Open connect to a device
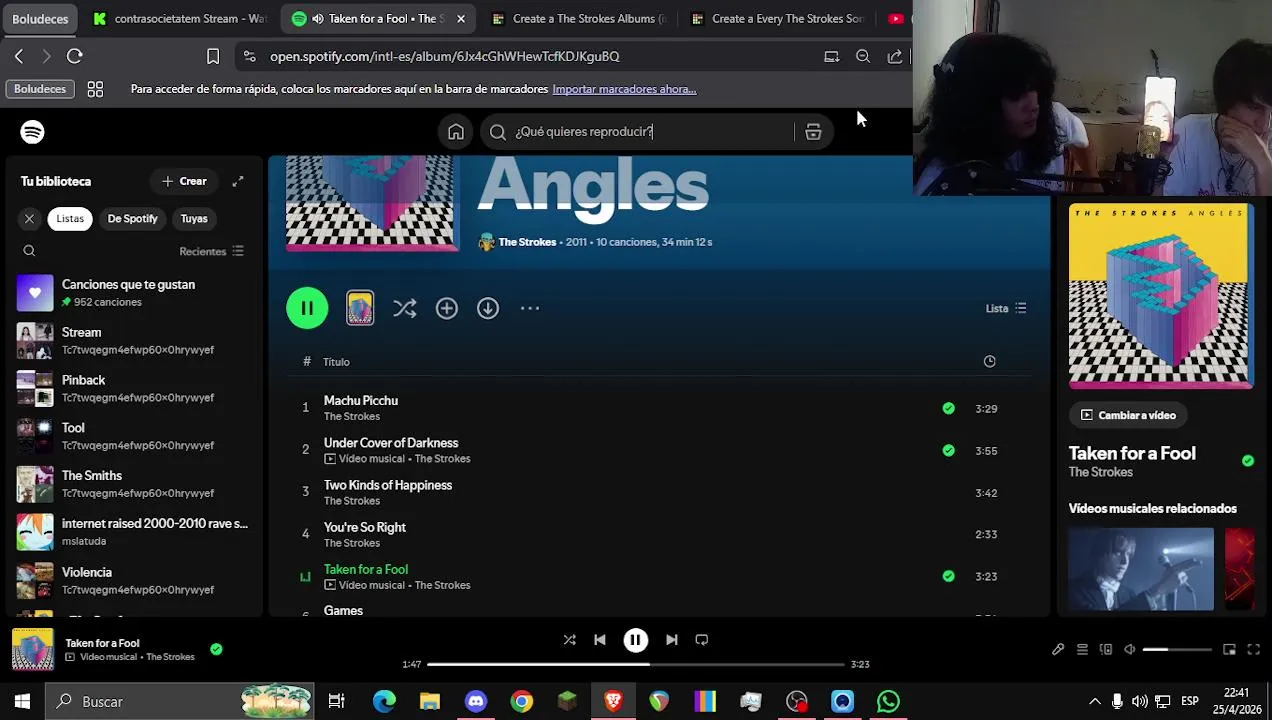The image size is (1272, 720). click(x=1106, y=650)
